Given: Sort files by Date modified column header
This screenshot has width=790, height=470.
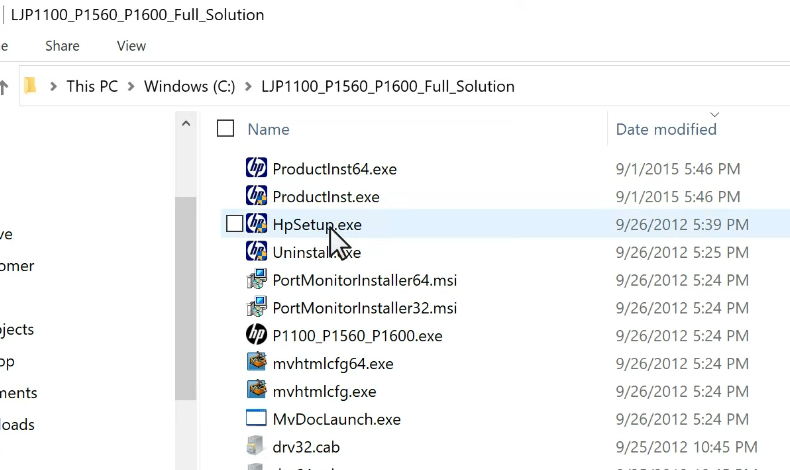Looking at the screenshot, I should (666, 129).
